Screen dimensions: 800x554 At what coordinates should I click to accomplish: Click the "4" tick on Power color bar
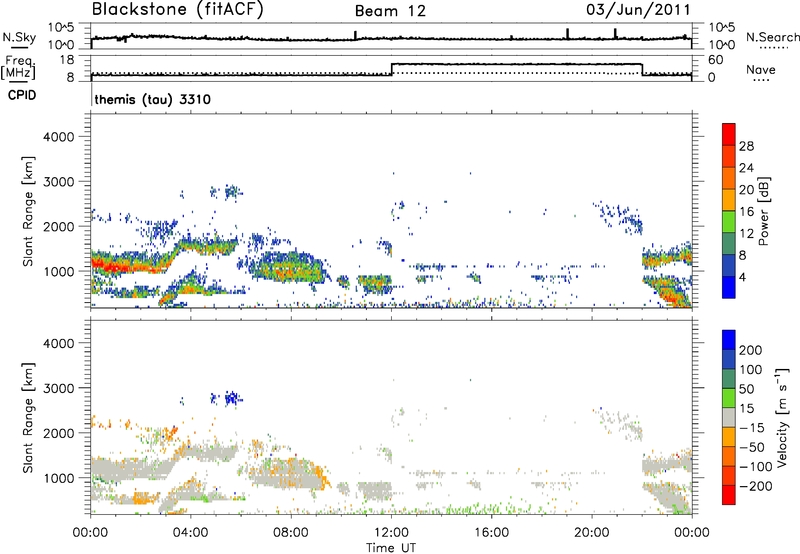point(743,277)
